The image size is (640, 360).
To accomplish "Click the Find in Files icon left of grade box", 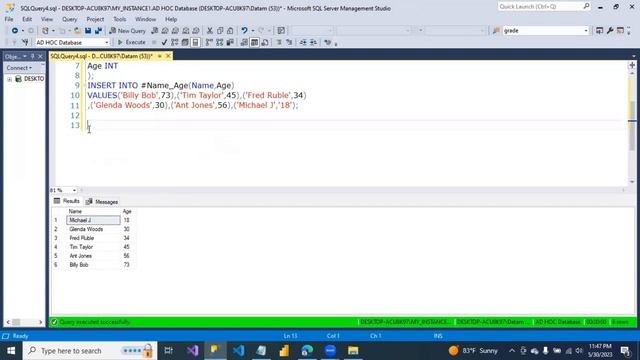I will pos(496,31).
